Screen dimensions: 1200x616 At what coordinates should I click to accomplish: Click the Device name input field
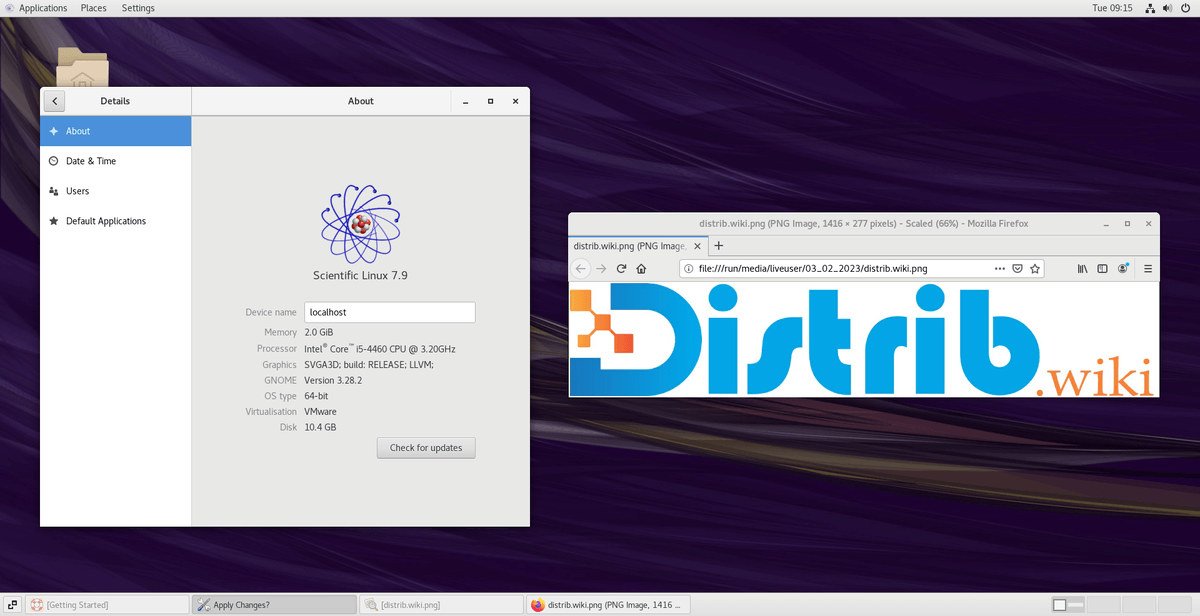pos(390,312)
